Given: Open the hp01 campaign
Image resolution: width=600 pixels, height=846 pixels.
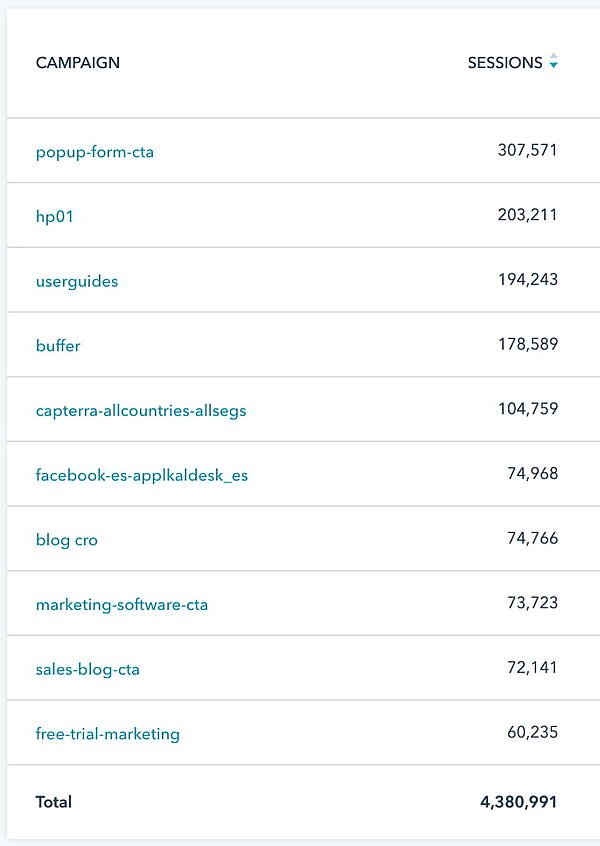Looking at the screenshot, I should point(52,216).
